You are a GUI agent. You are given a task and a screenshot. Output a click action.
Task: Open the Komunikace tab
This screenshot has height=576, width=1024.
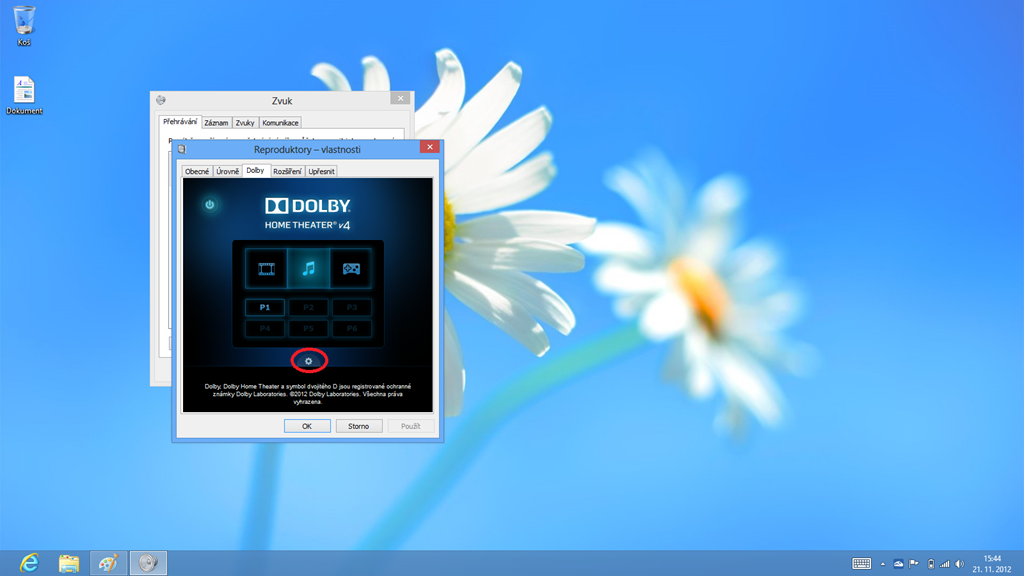pos(280,123)
